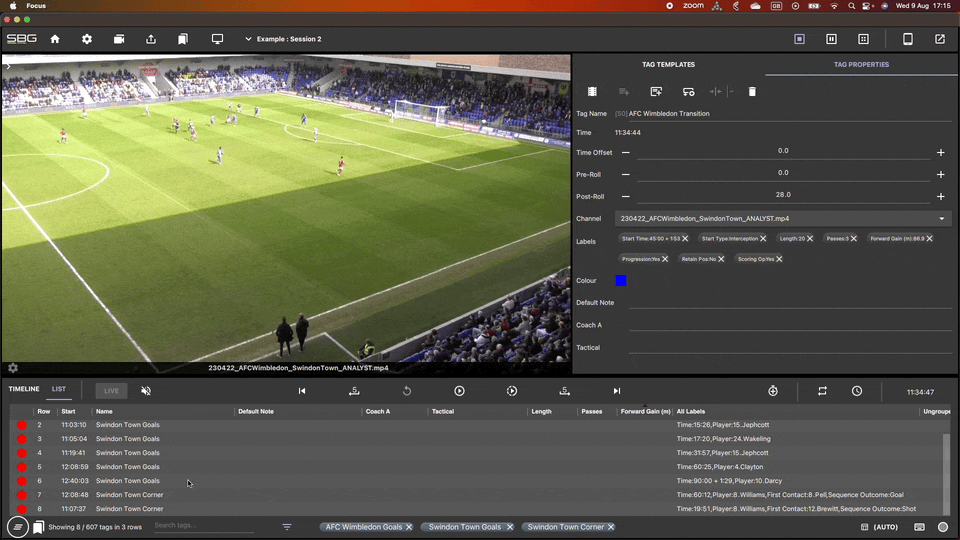Select row 4 Swindon Town Goals at 11:19:41
Image resolution: width=960 pixels, height=540 pixels.
478,453
